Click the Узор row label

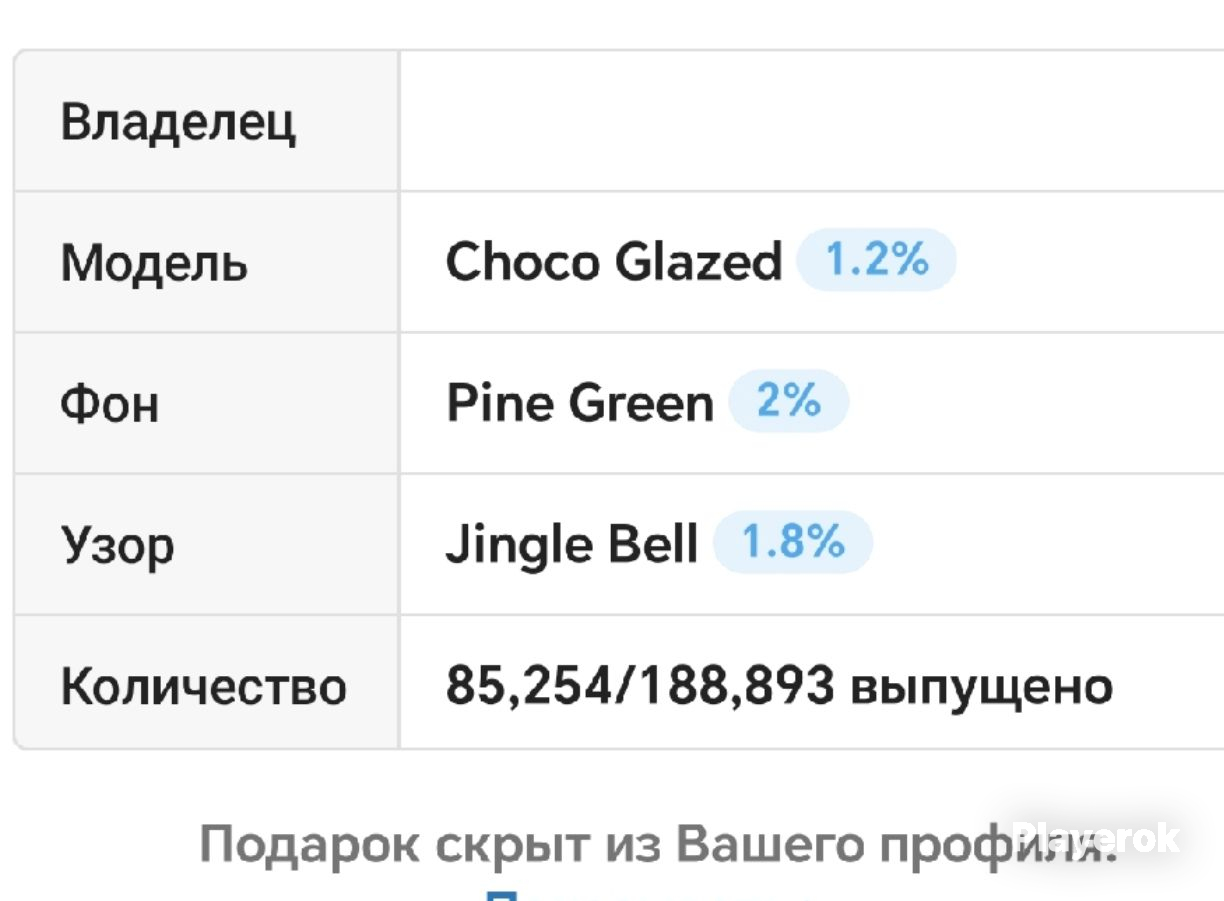(117, 547)
